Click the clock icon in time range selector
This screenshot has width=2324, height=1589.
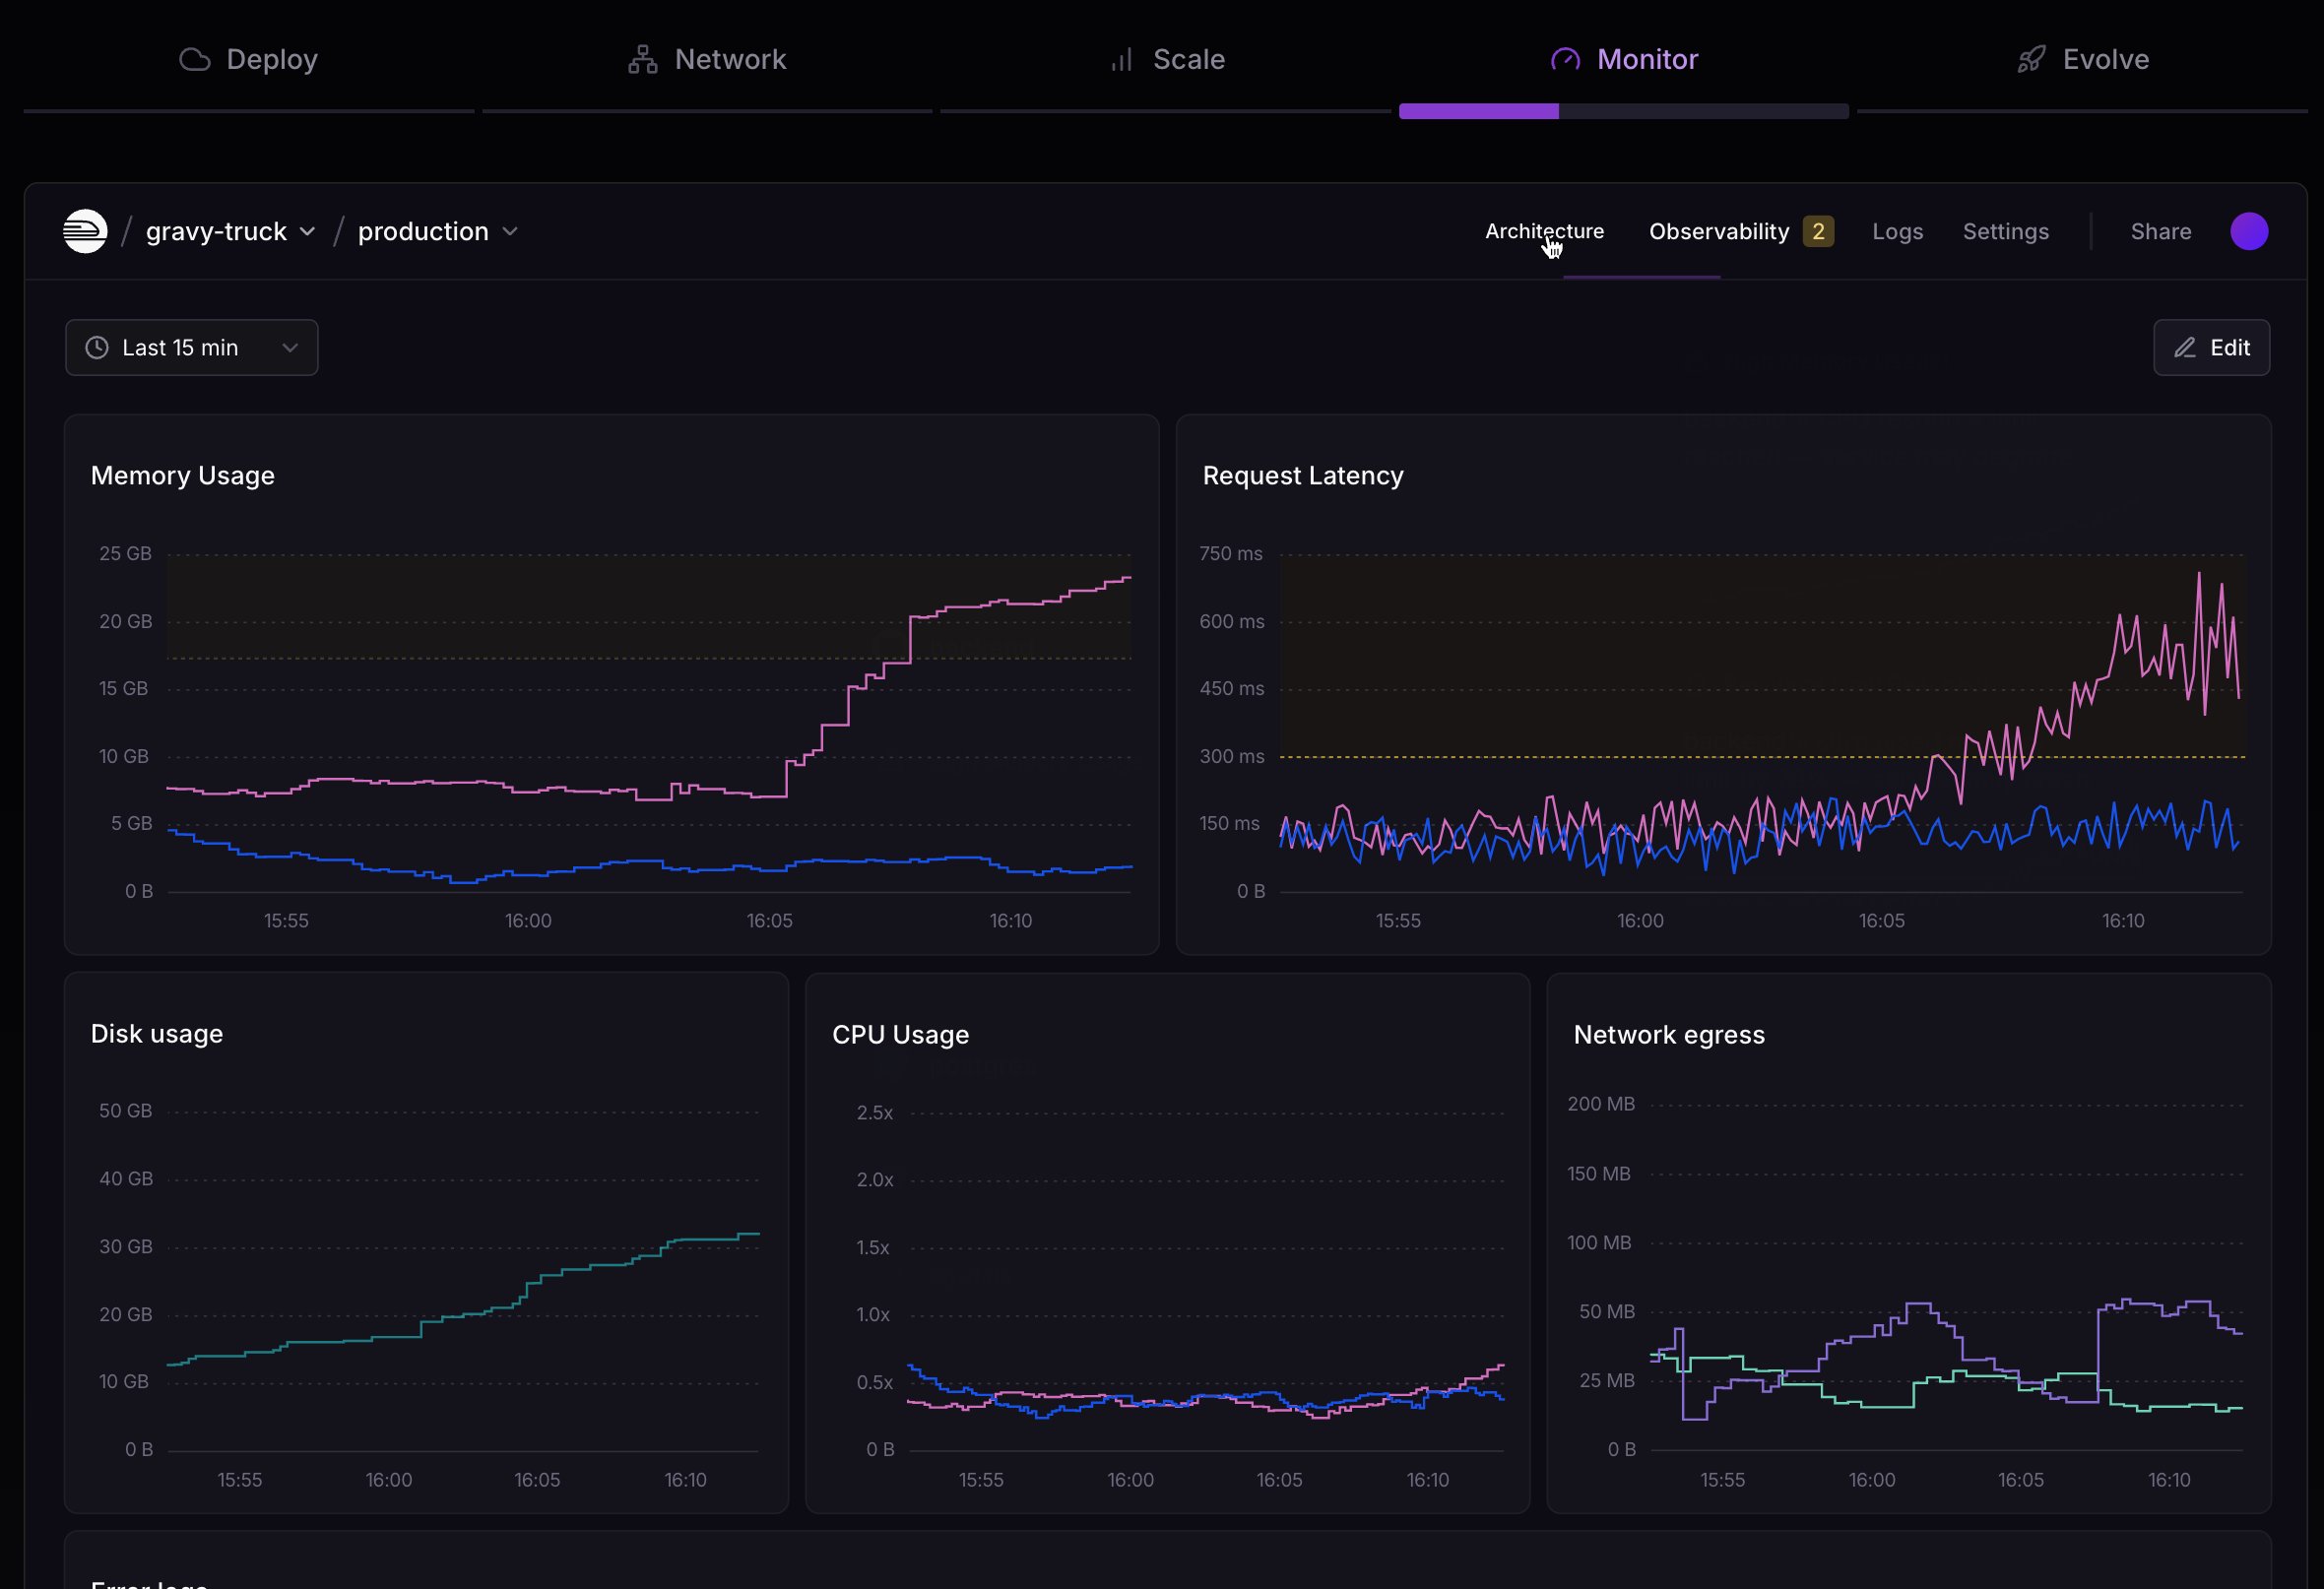click(97, 347)
